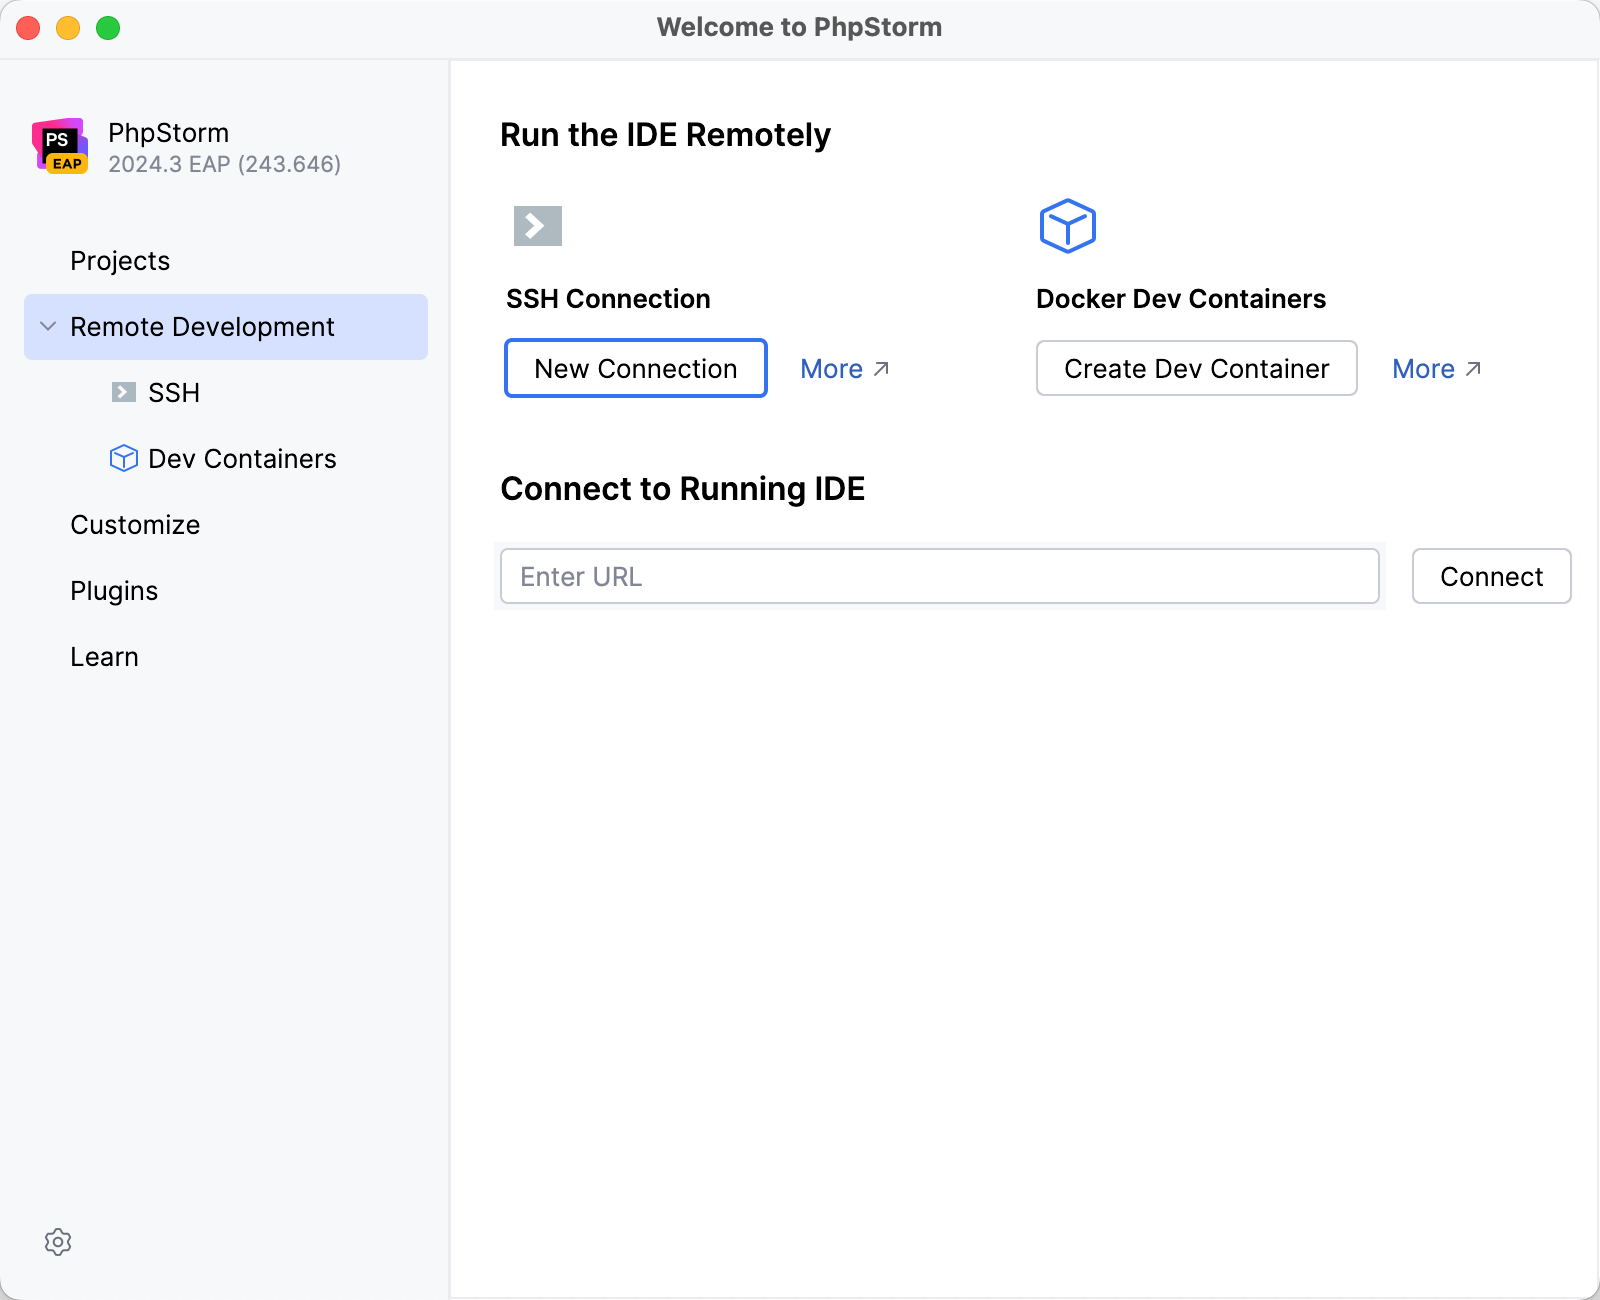Click the PhpStorm EAP logo icon
Screen dimensions: 1600x1300
[58, 146]
